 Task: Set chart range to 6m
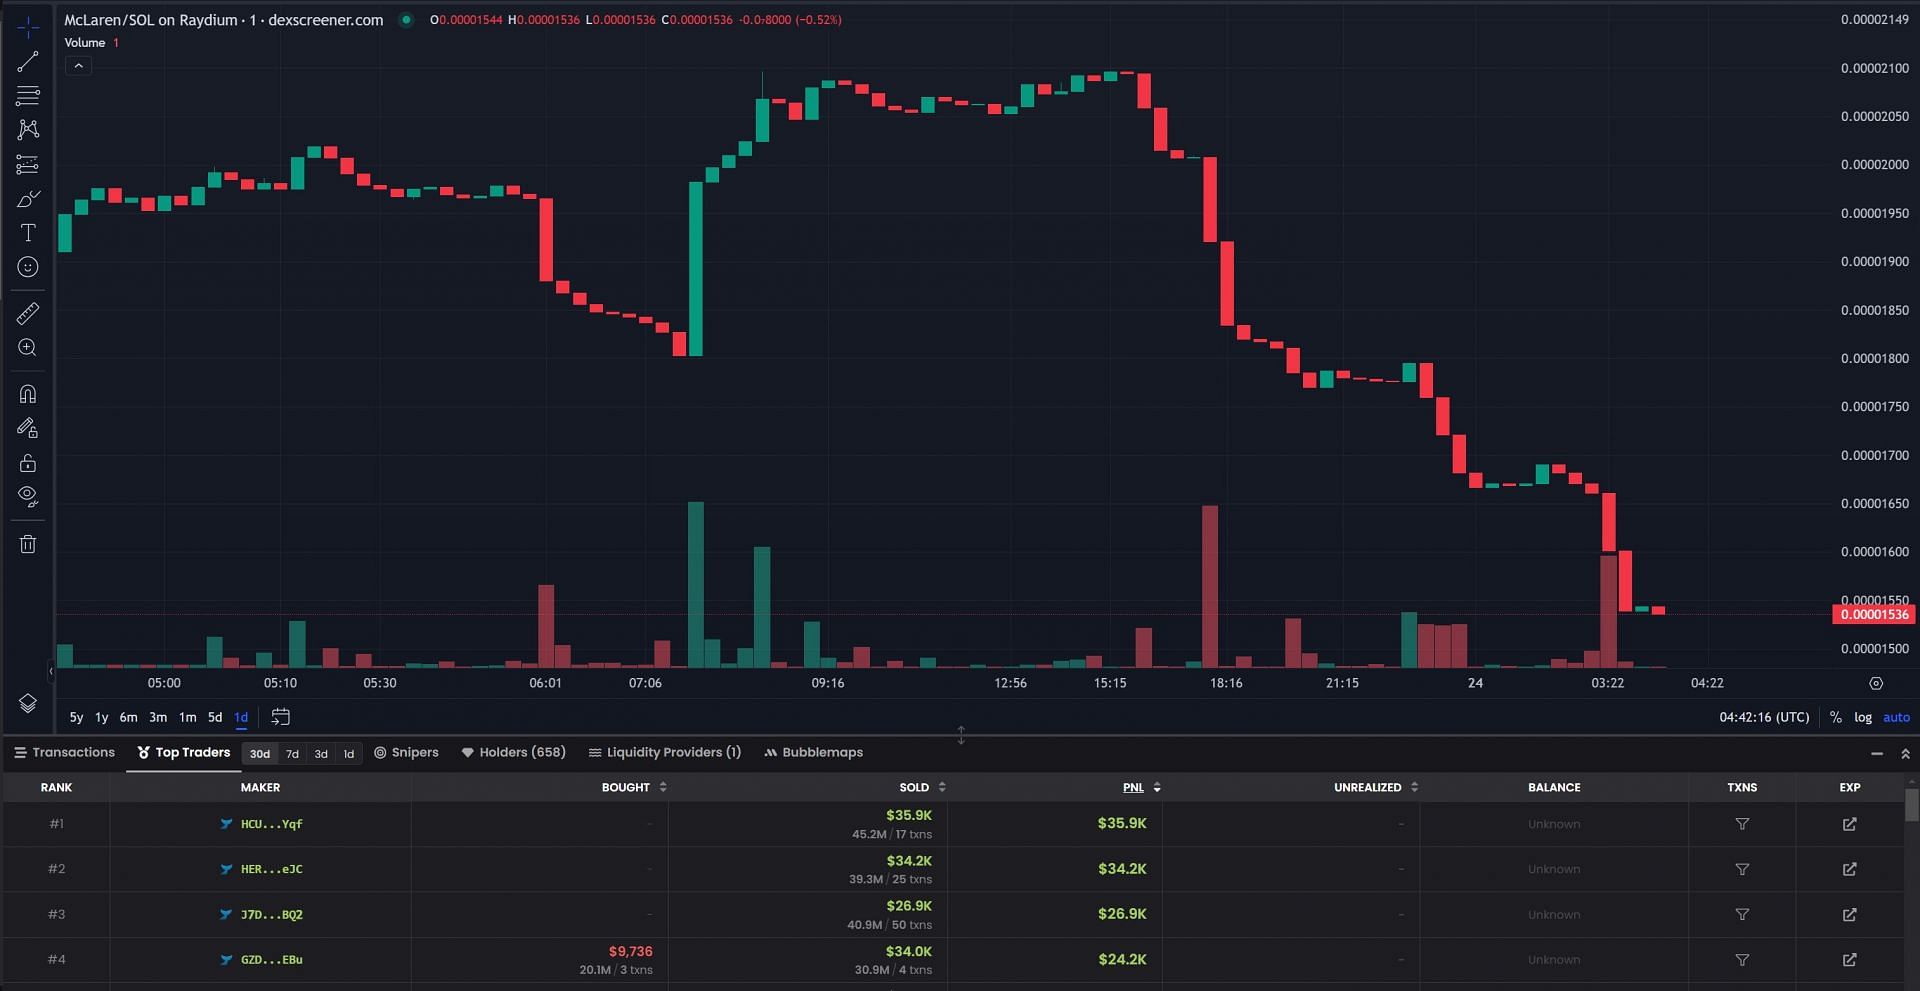pyautogui.click(x=128, y=717)
